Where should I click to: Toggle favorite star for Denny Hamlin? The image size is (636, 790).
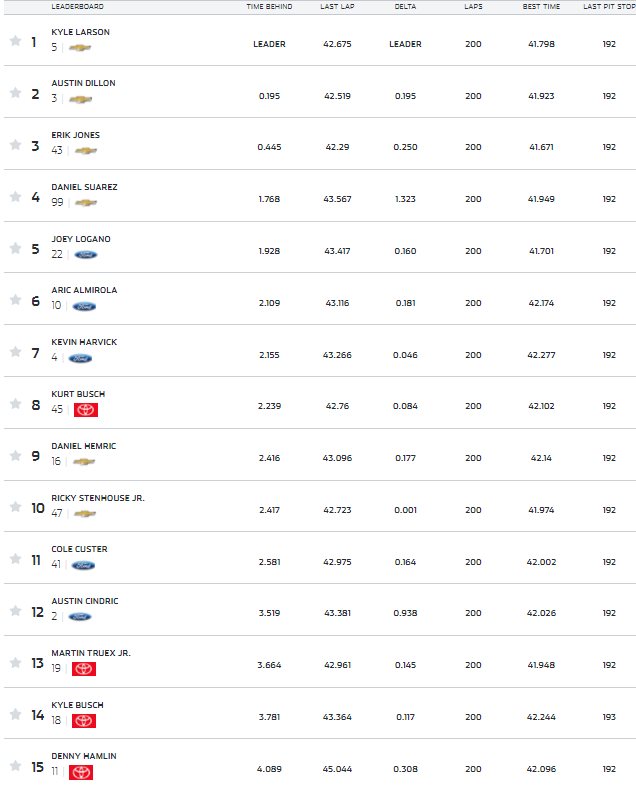16,765
